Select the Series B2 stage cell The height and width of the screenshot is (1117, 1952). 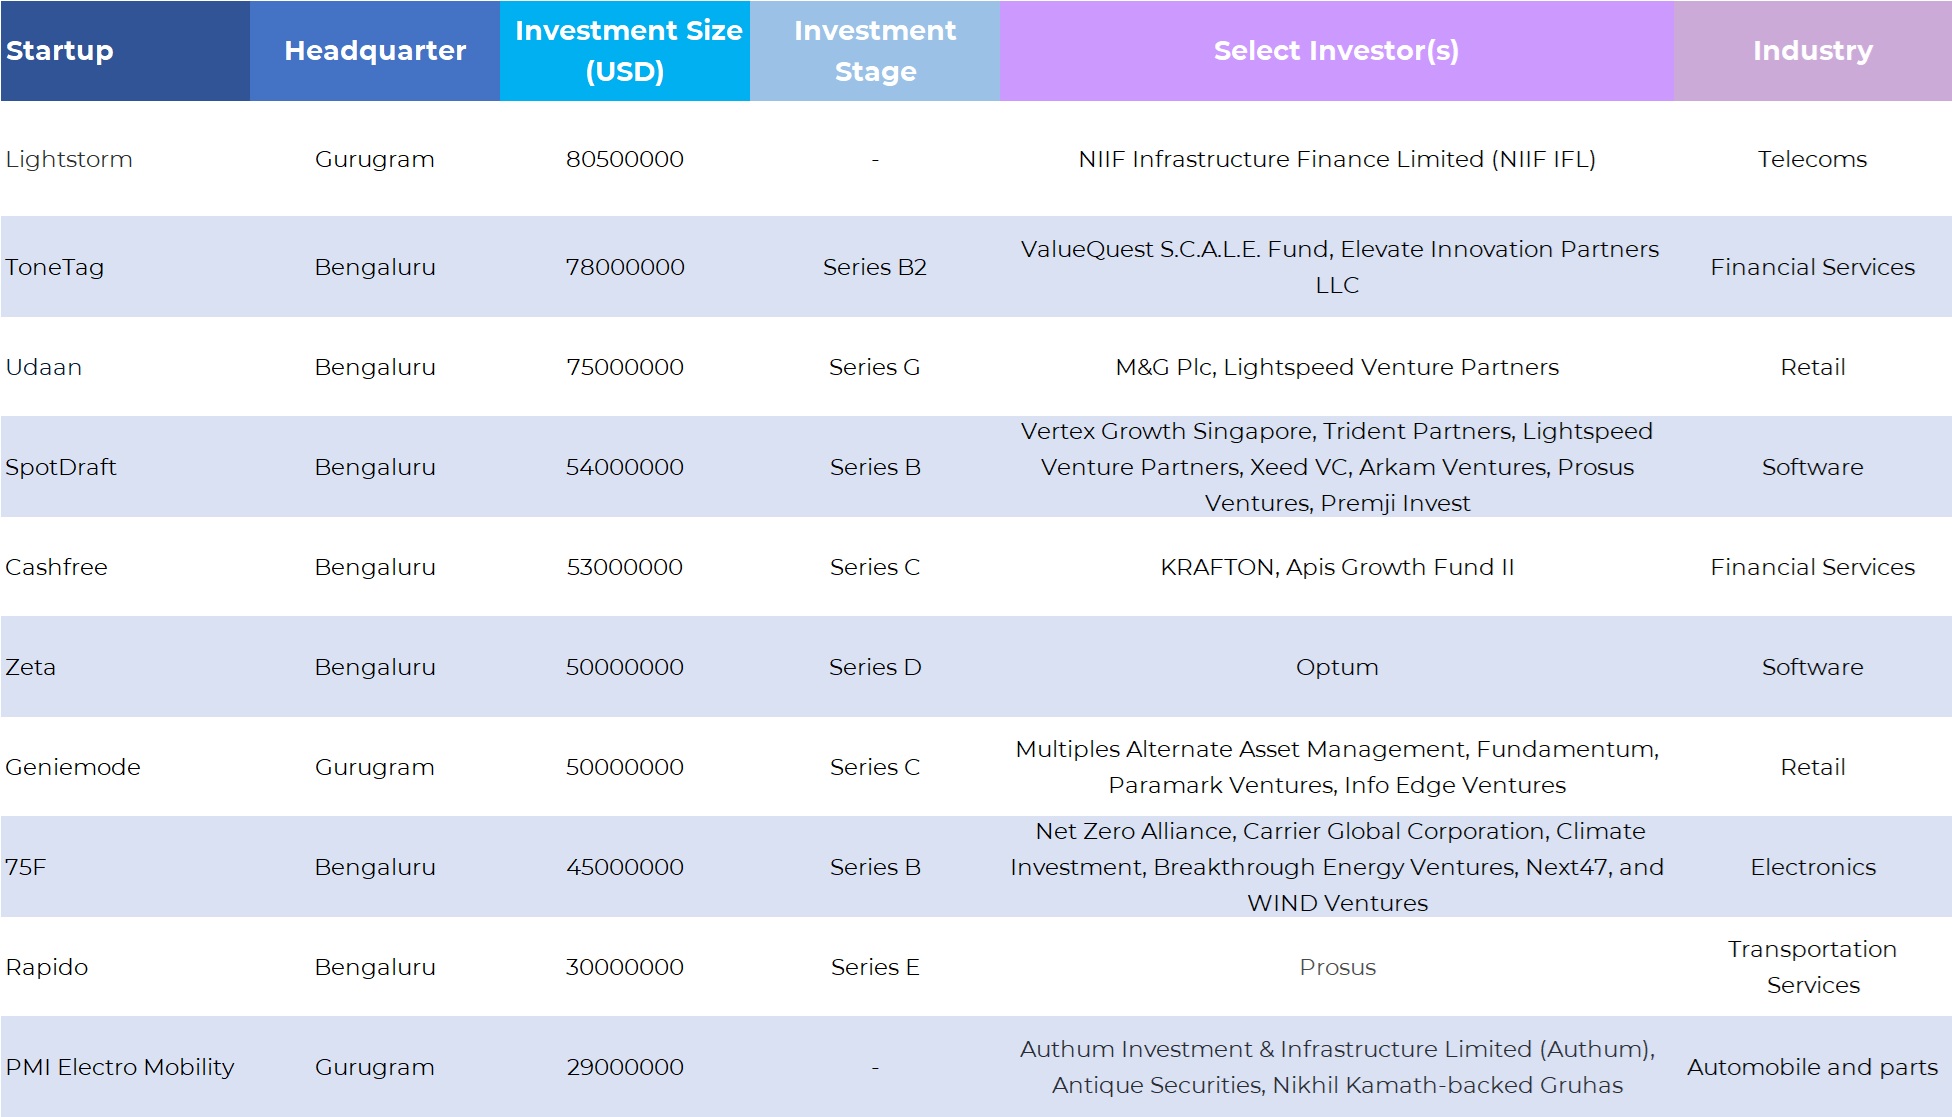pyautogui.click(x=875, y=267)
